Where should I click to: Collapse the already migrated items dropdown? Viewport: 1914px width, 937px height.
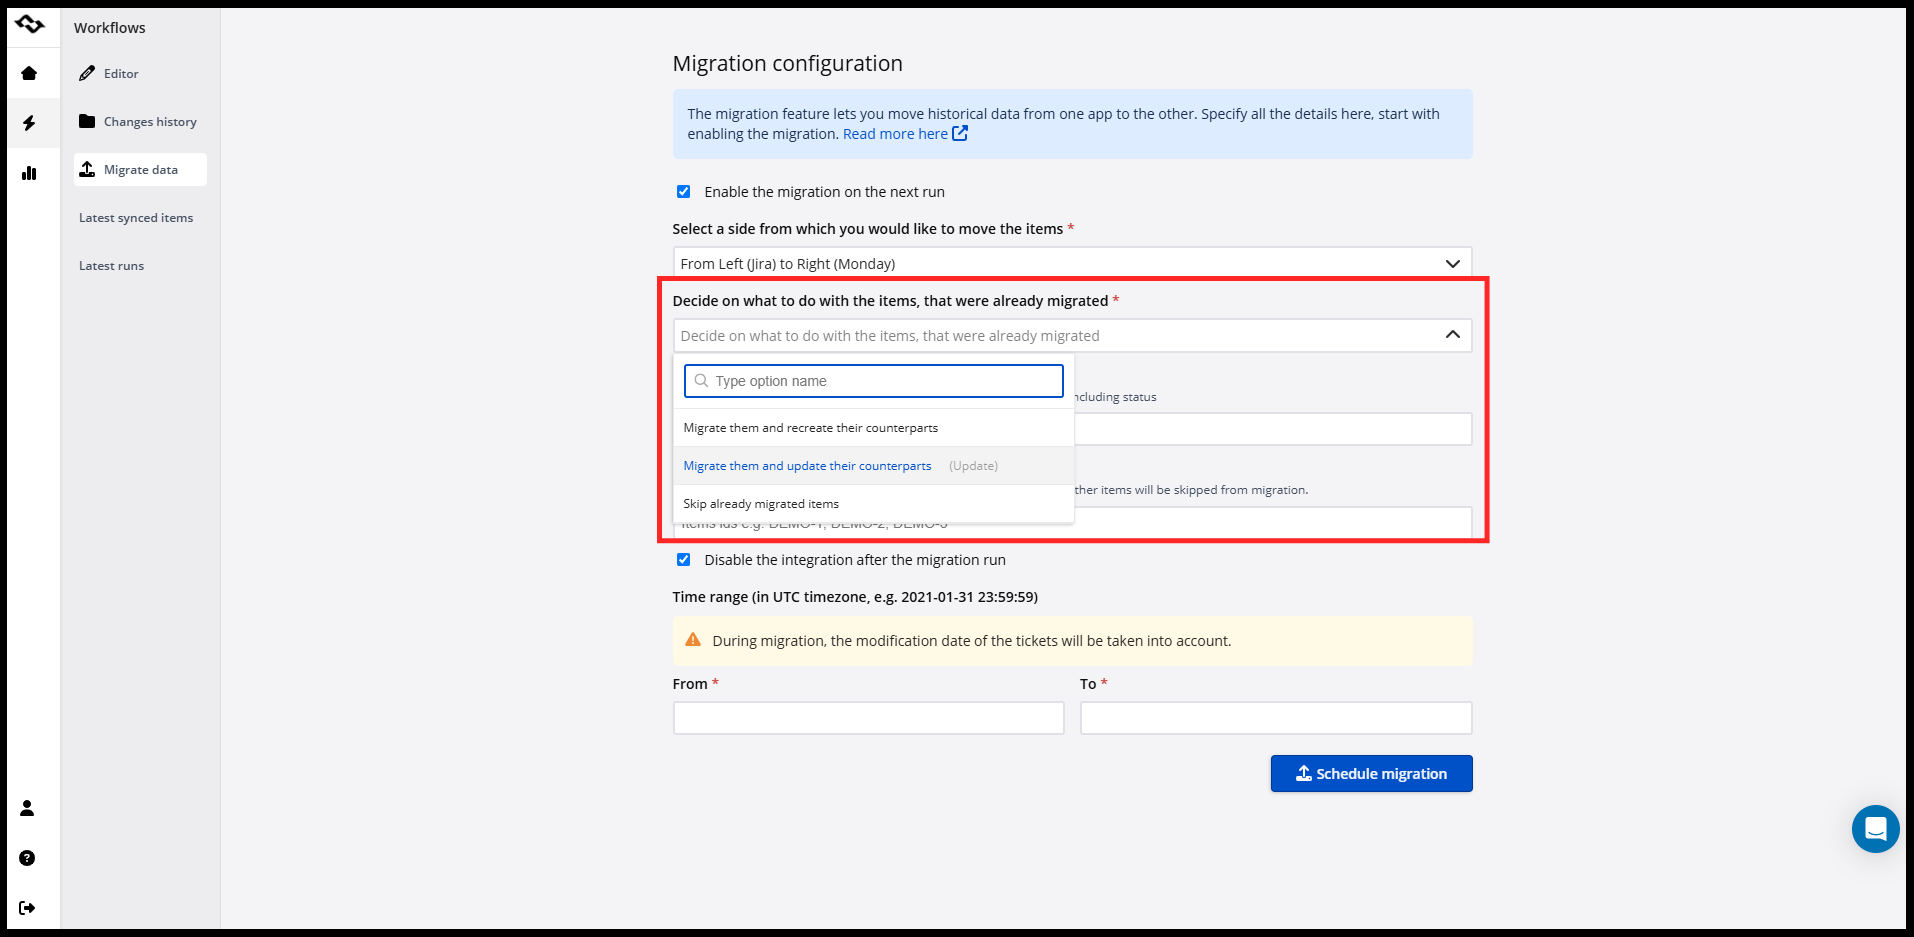[1452, 335]
